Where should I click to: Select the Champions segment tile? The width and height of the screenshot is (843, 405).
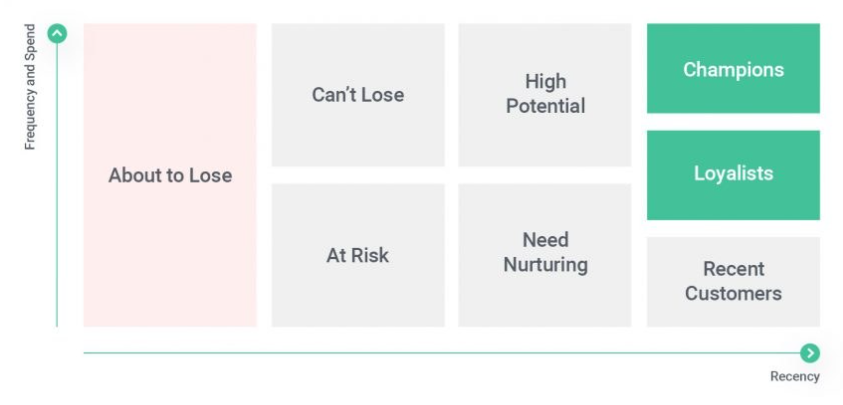pos(733,69)
